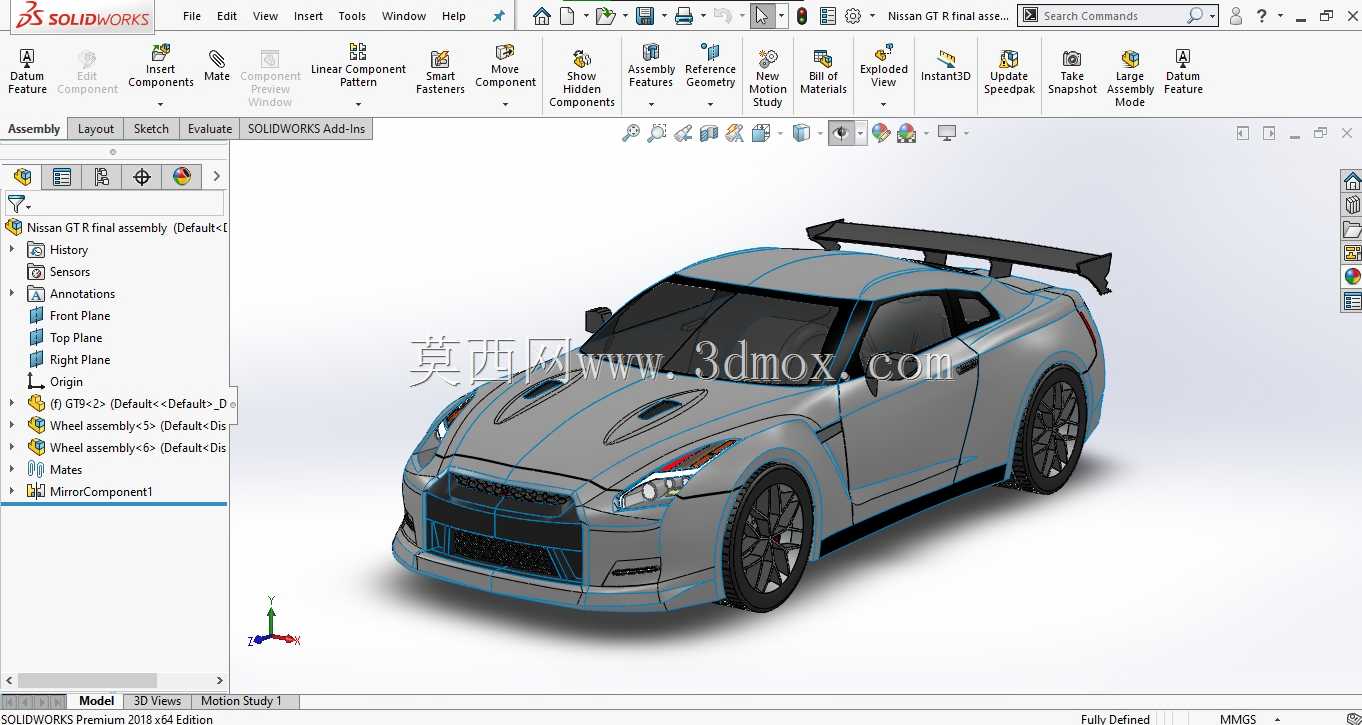This screenshot has height=725, width=1362.
Task: Click Edit Appearance color ball in view toolbar
Action: (x=881, y=133)
